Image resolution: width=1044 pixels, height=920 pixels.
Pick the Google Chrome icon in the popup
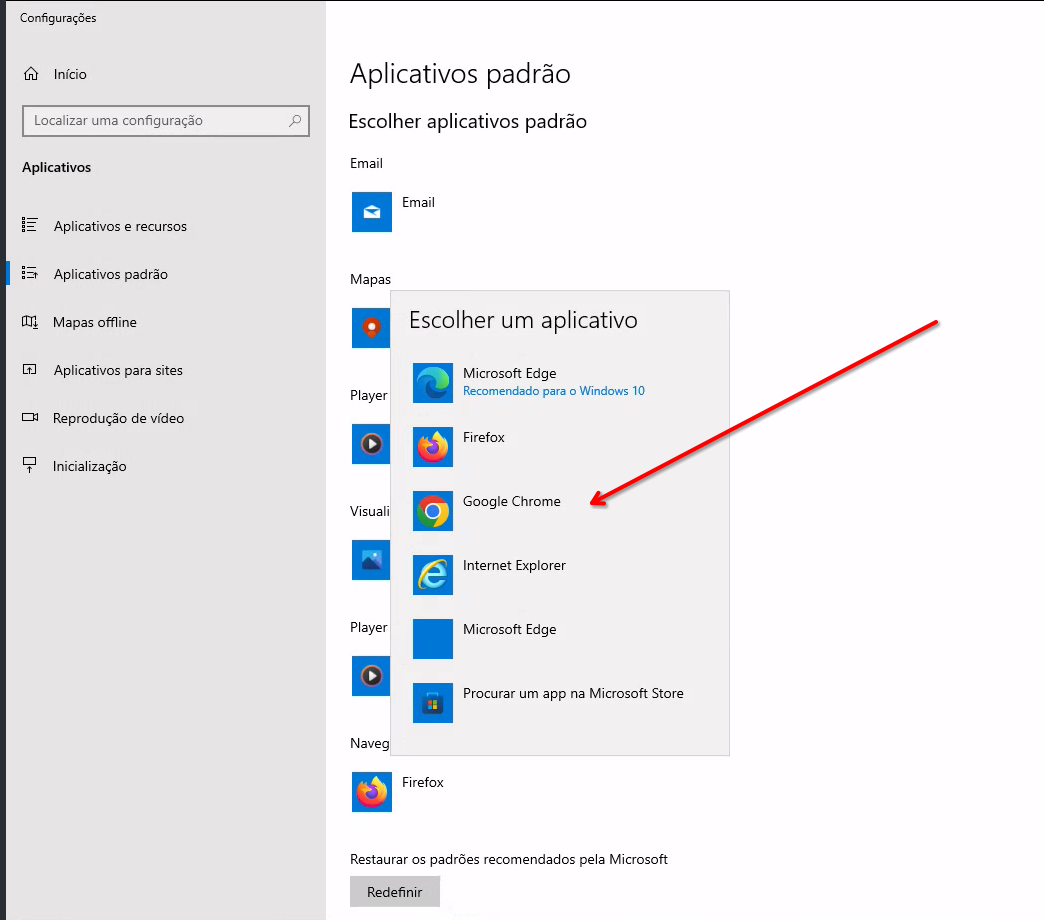pos(433,511)
